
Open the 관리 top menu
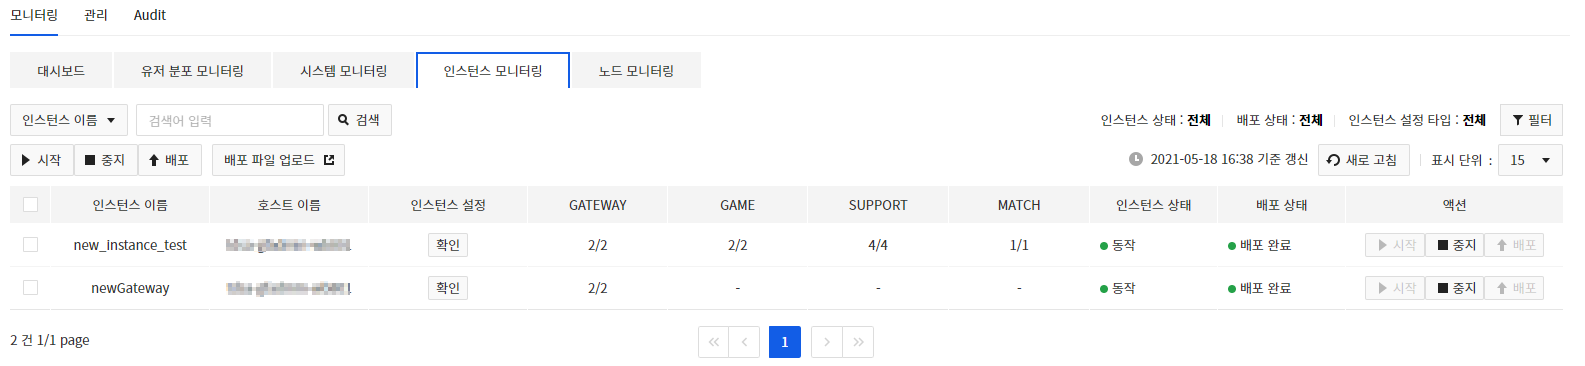[x=96, y=15]
